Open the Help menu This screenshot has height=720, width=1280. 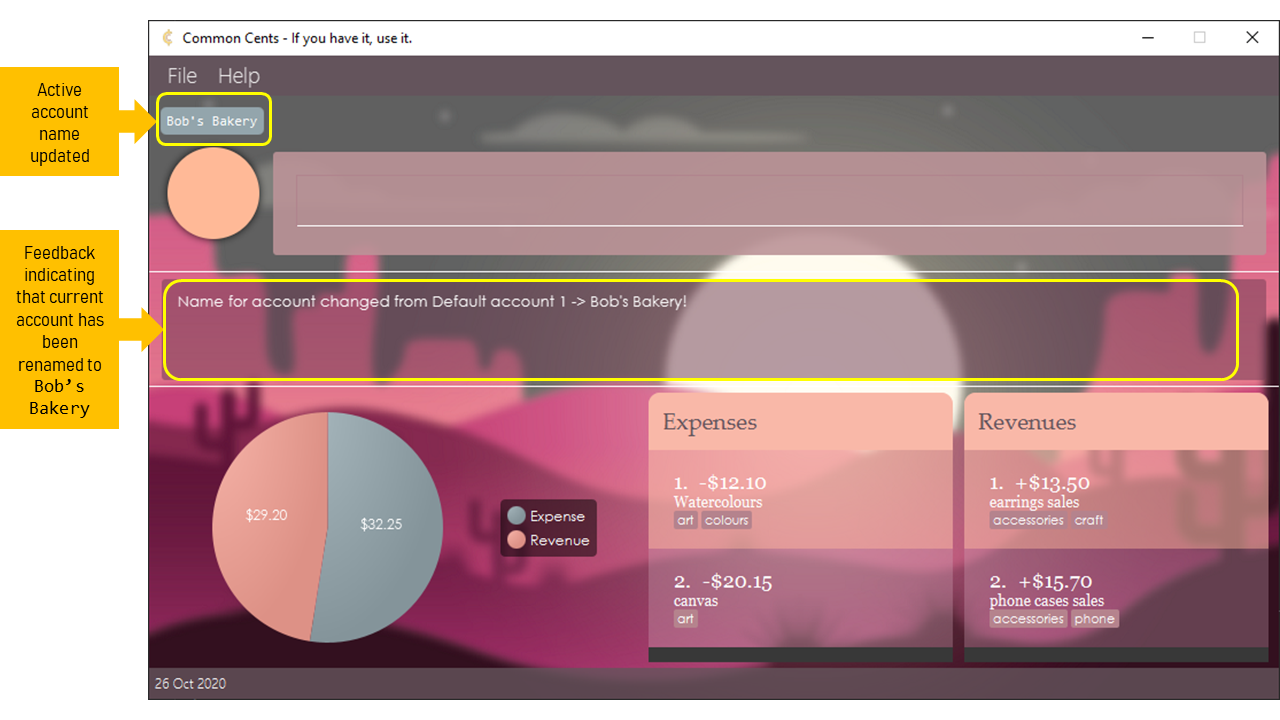pyautogui.click(x=239, y=76)
